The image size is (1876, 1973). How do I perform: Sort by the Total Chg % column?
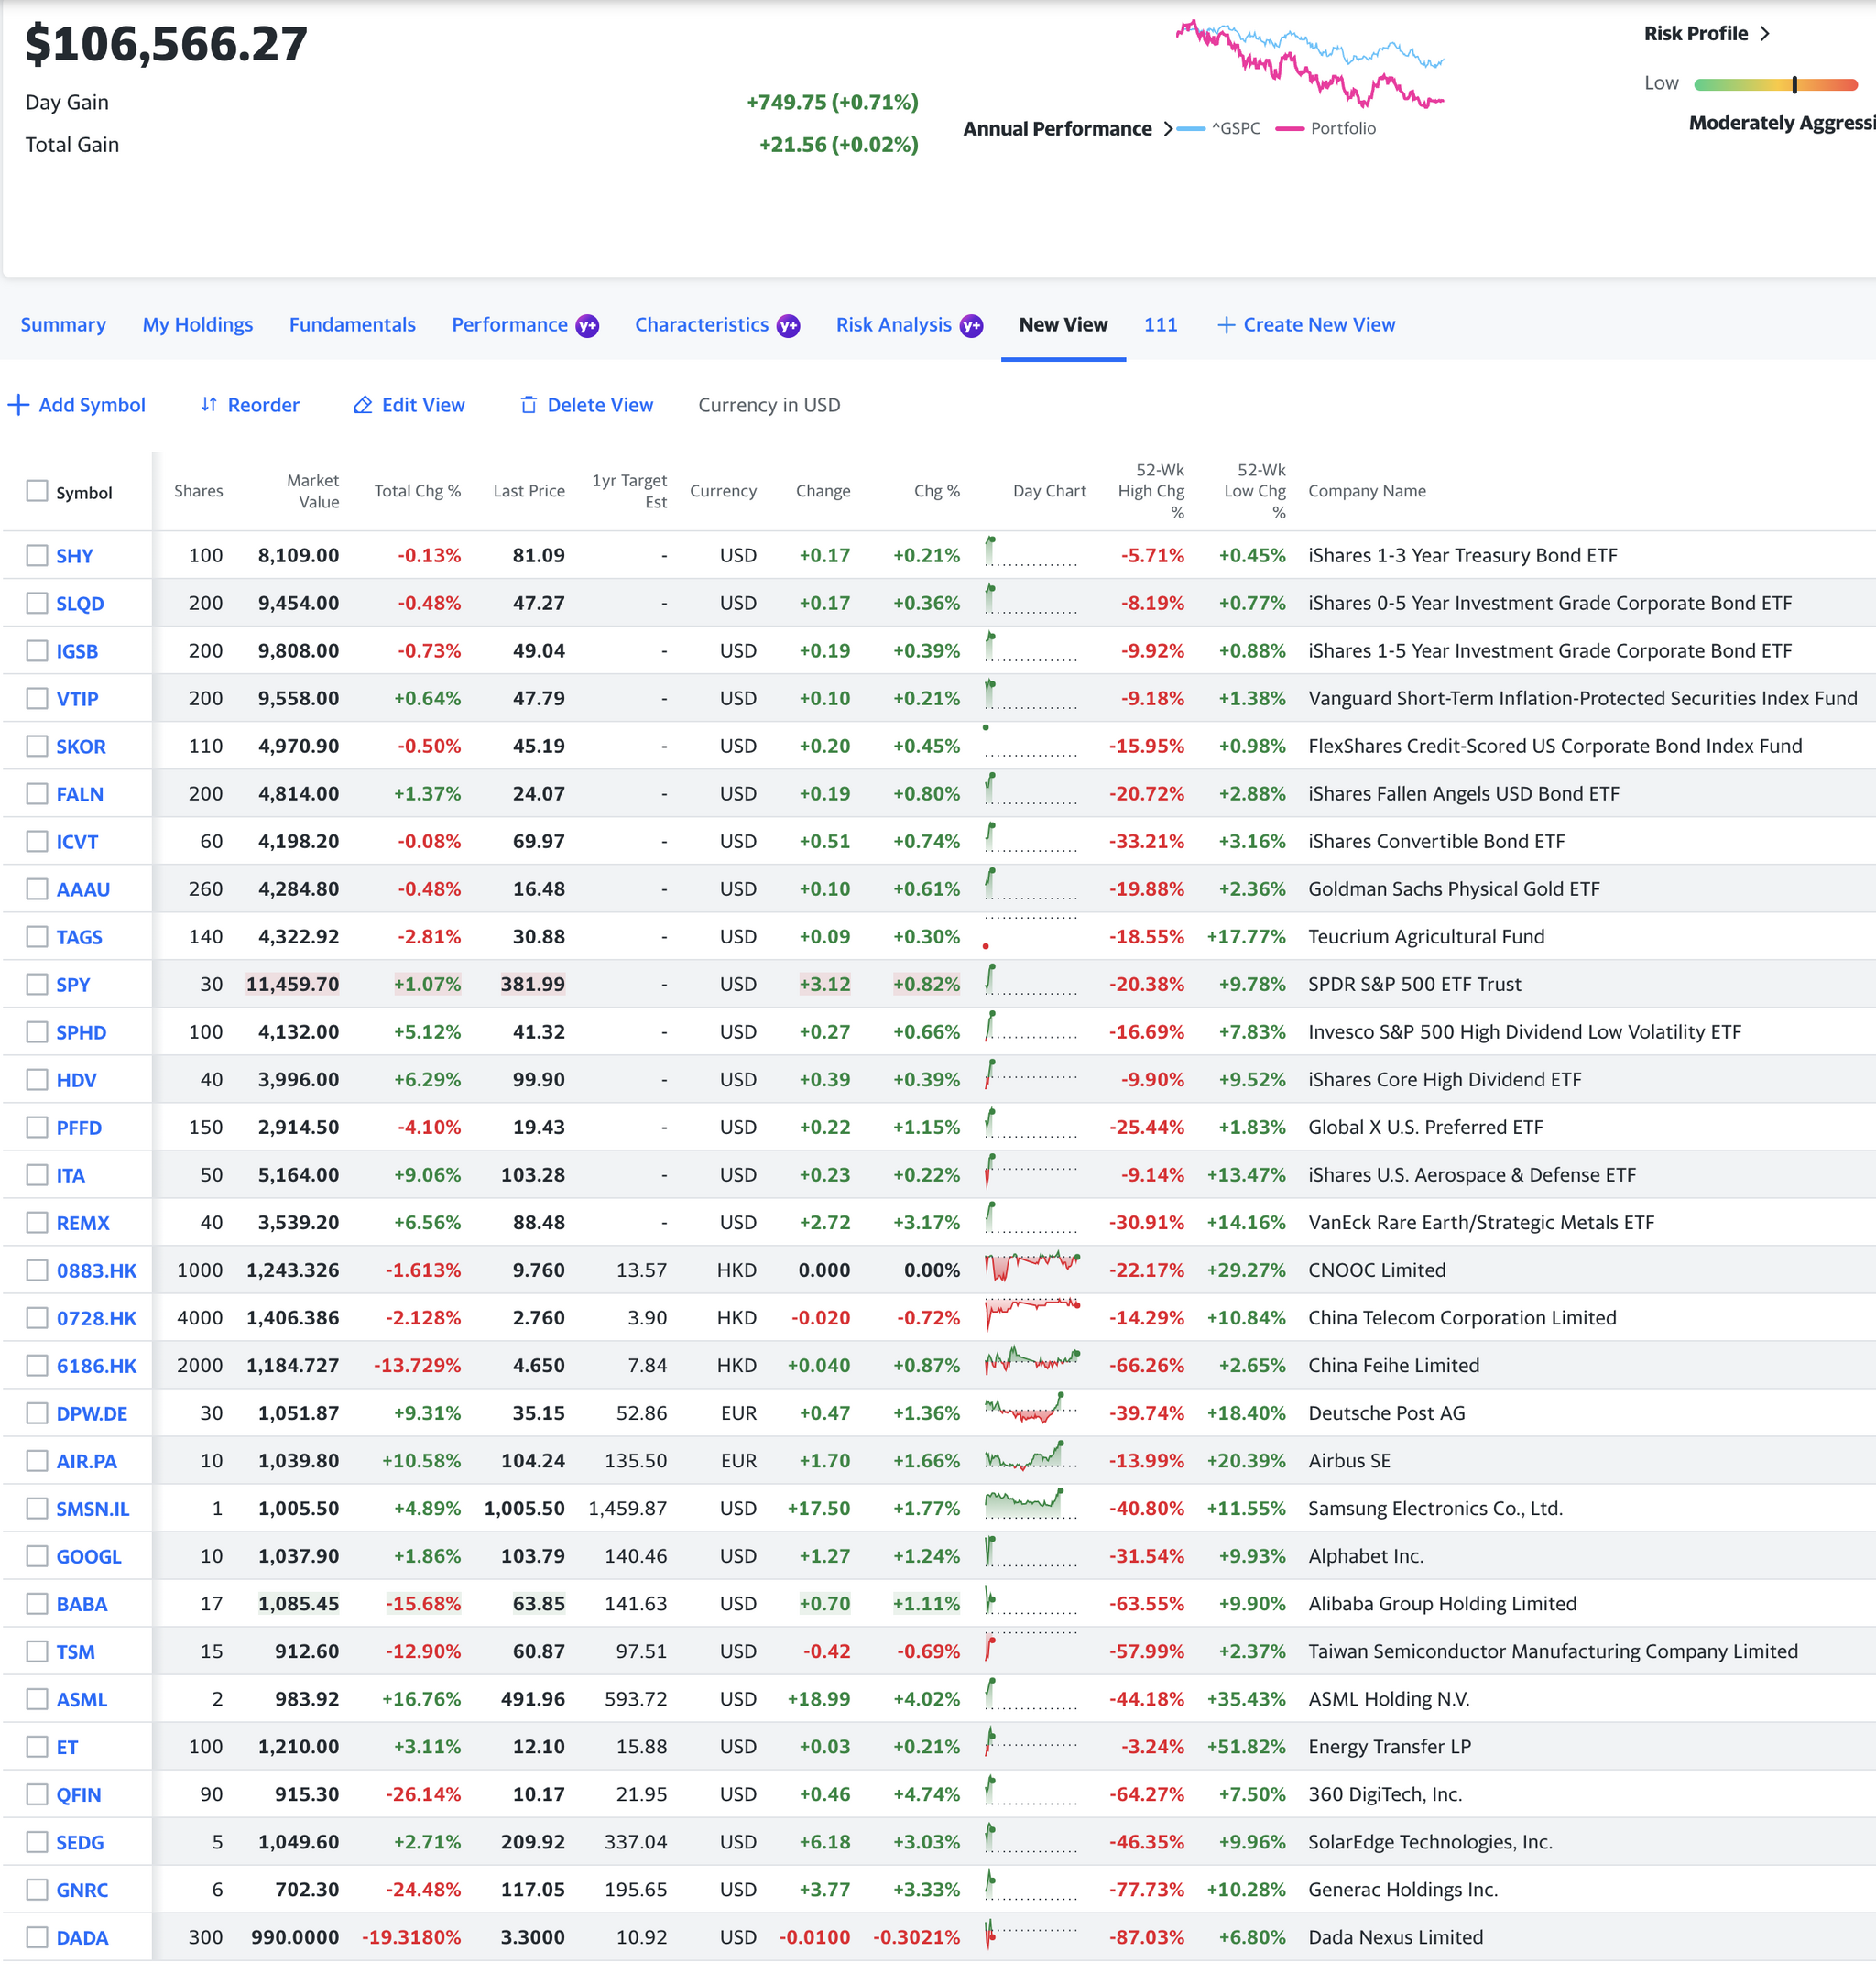click(x=417, y=491)
